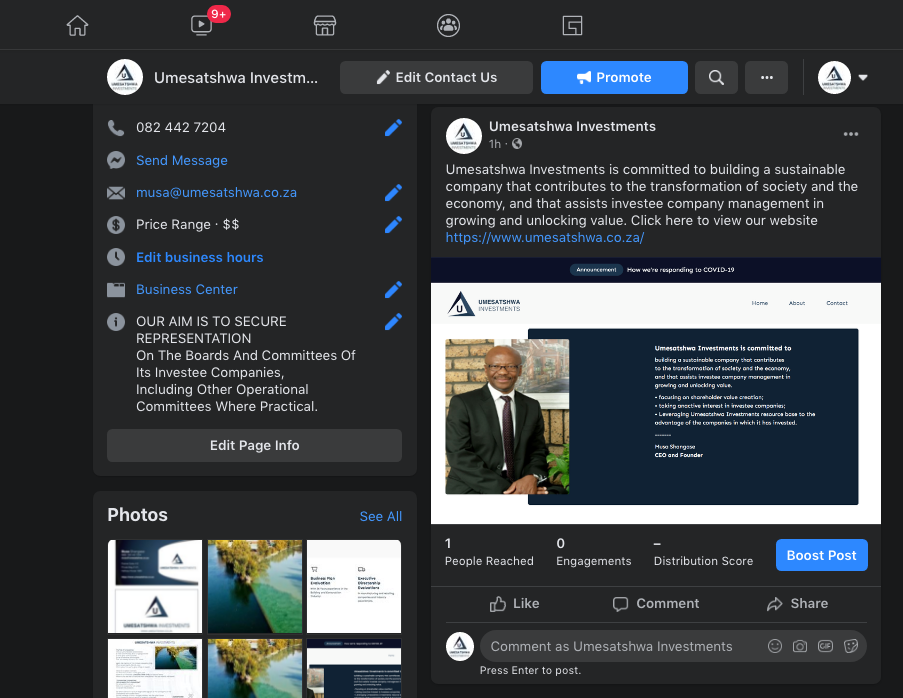903x698 pixels.
Task: Click the Edit Page Info button
Action: click(254, 445)
